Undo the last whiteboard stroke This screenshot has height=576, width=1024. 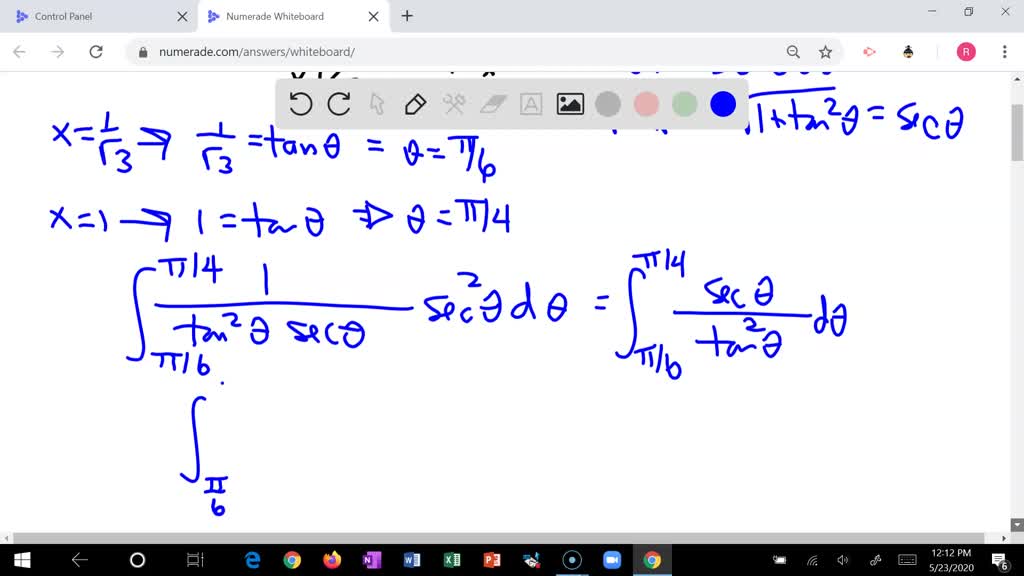(301, 104)
